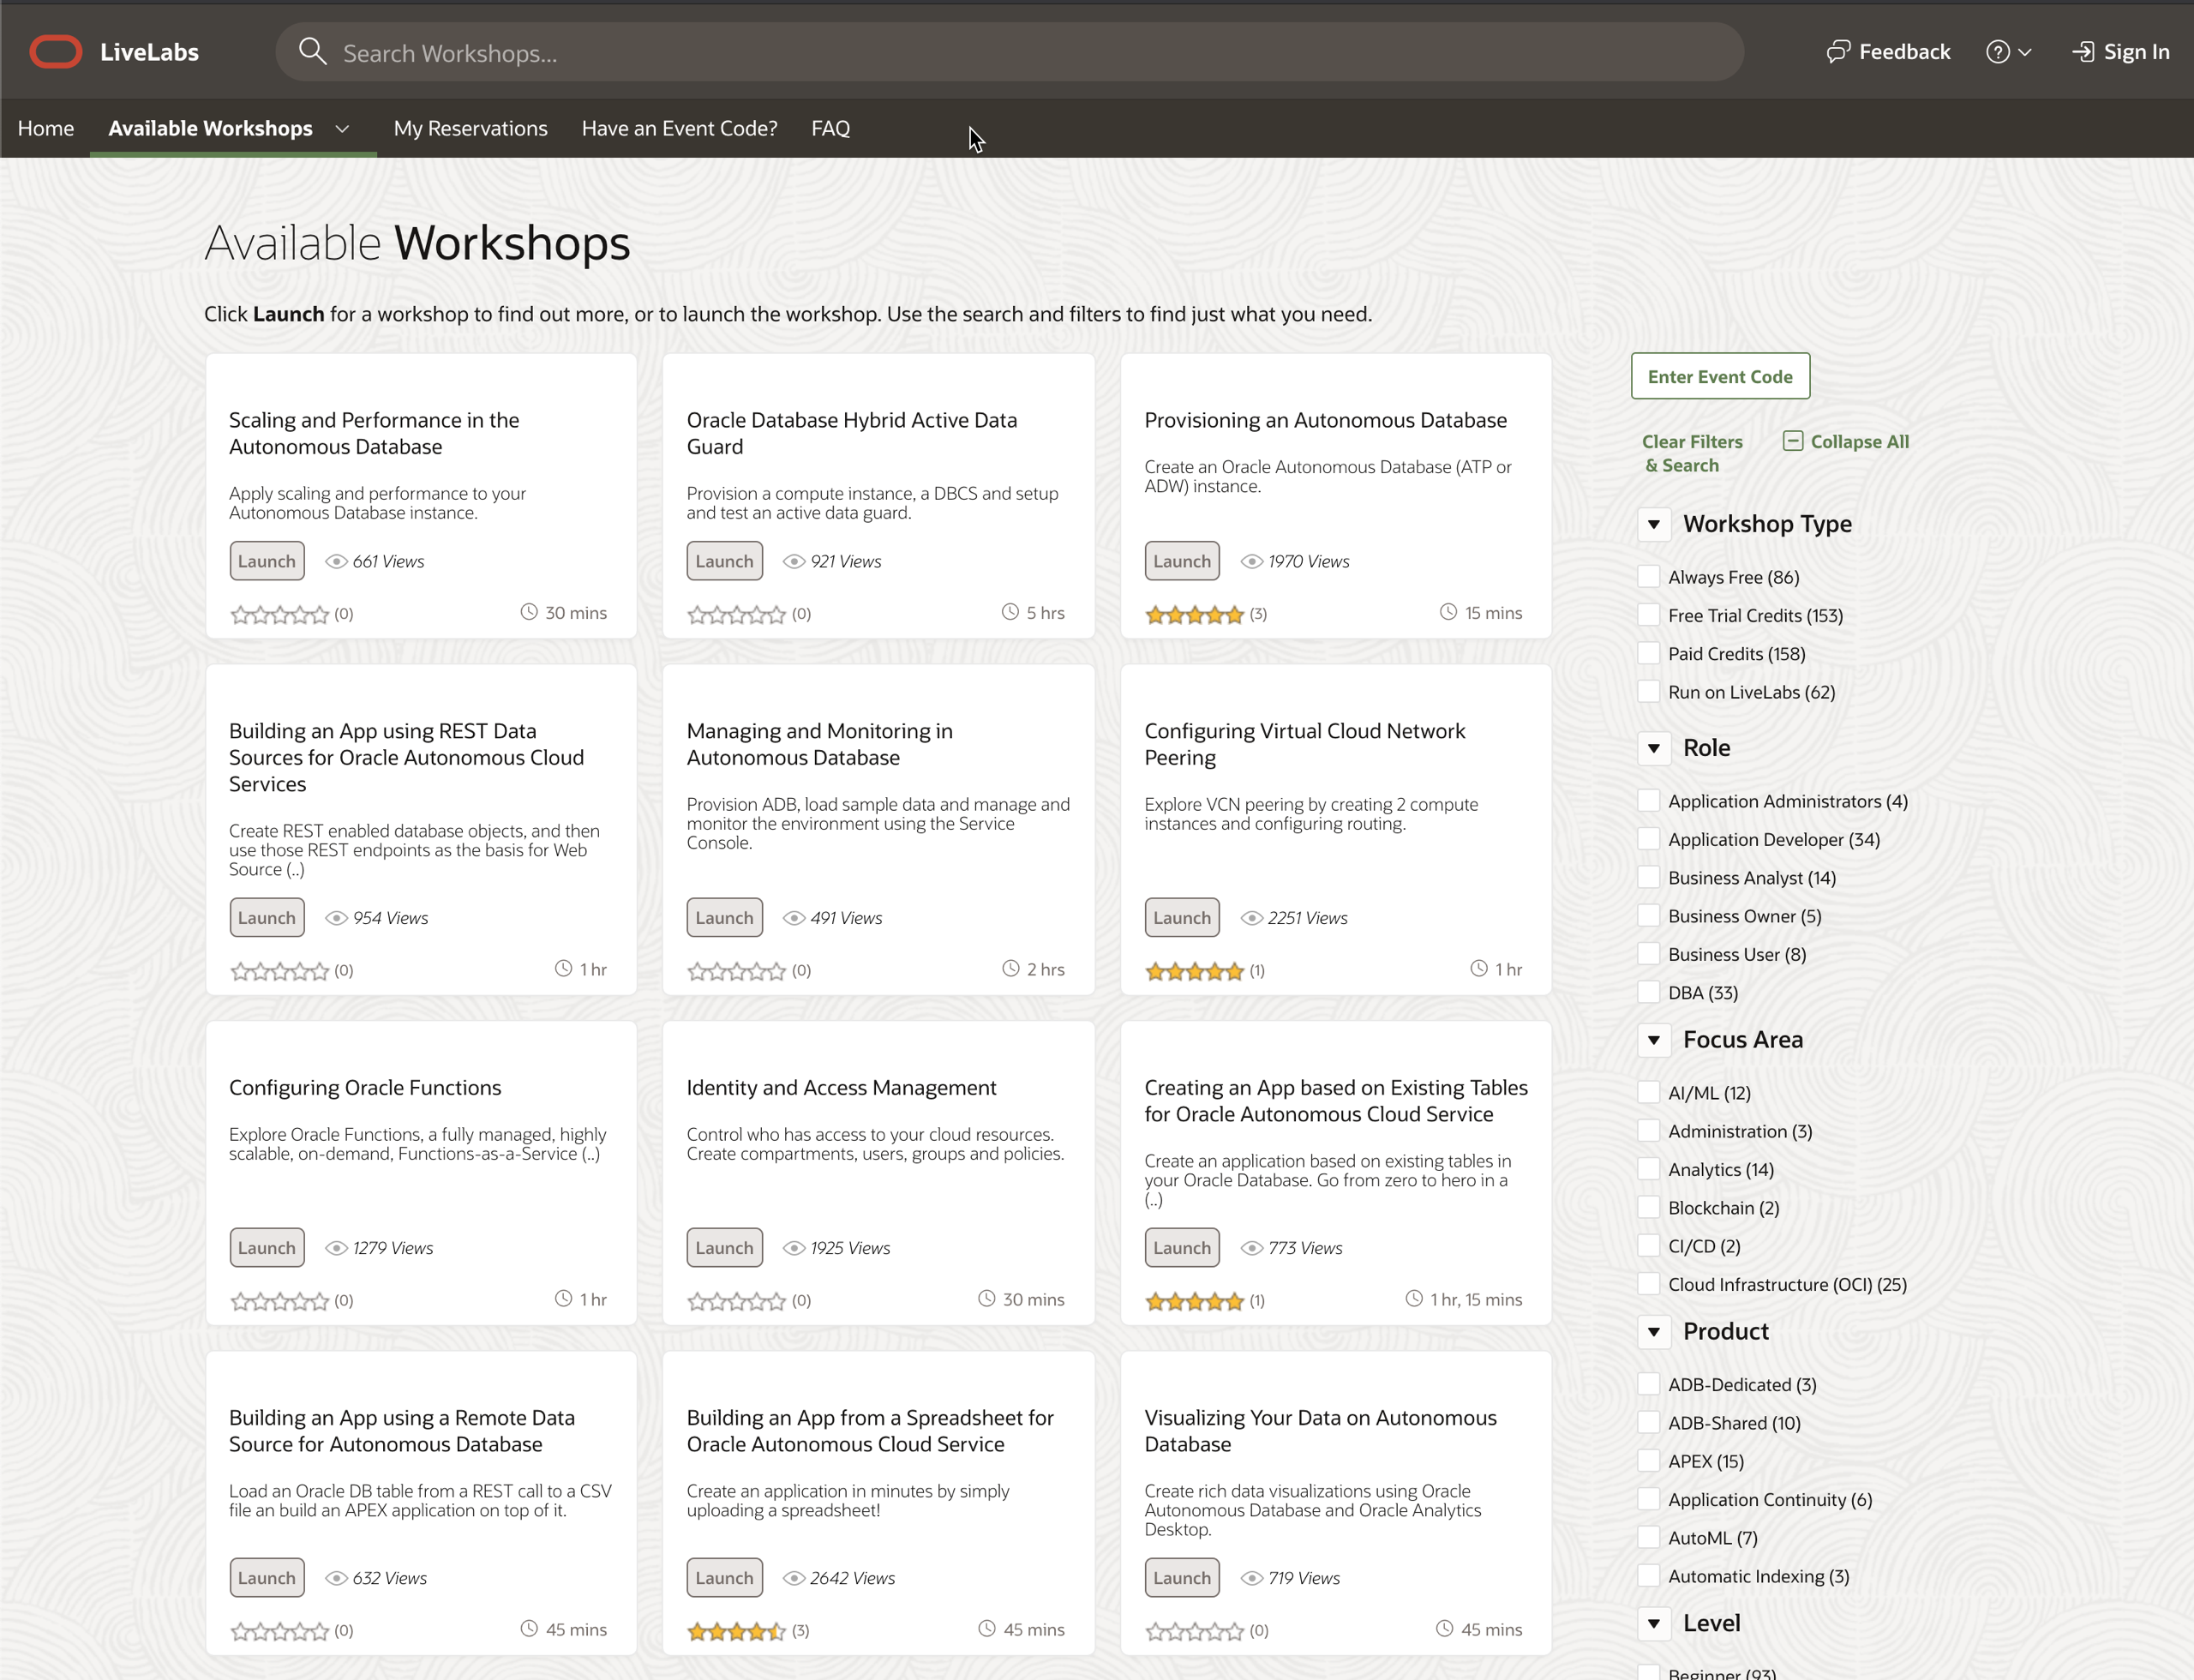This screenshot has width=2194, height=1680.
Task: Click views eye icon on Provisioning an Autonomous Database card
Action: point(1252,562)
